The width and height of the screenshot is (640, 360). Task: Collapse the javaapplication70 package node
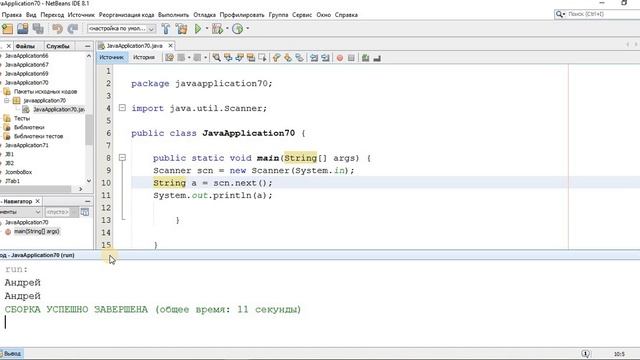click(7, 100)
